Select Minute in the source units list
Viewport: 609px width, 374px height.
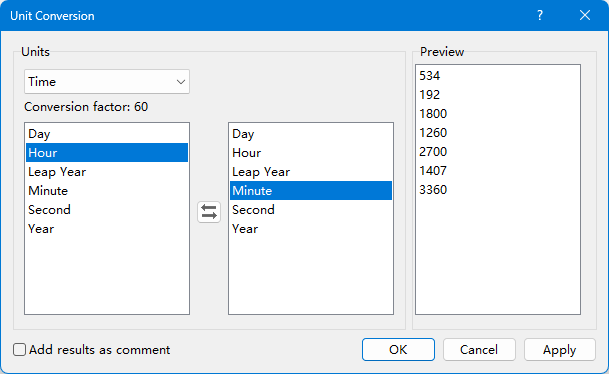(x=107, y=191)
